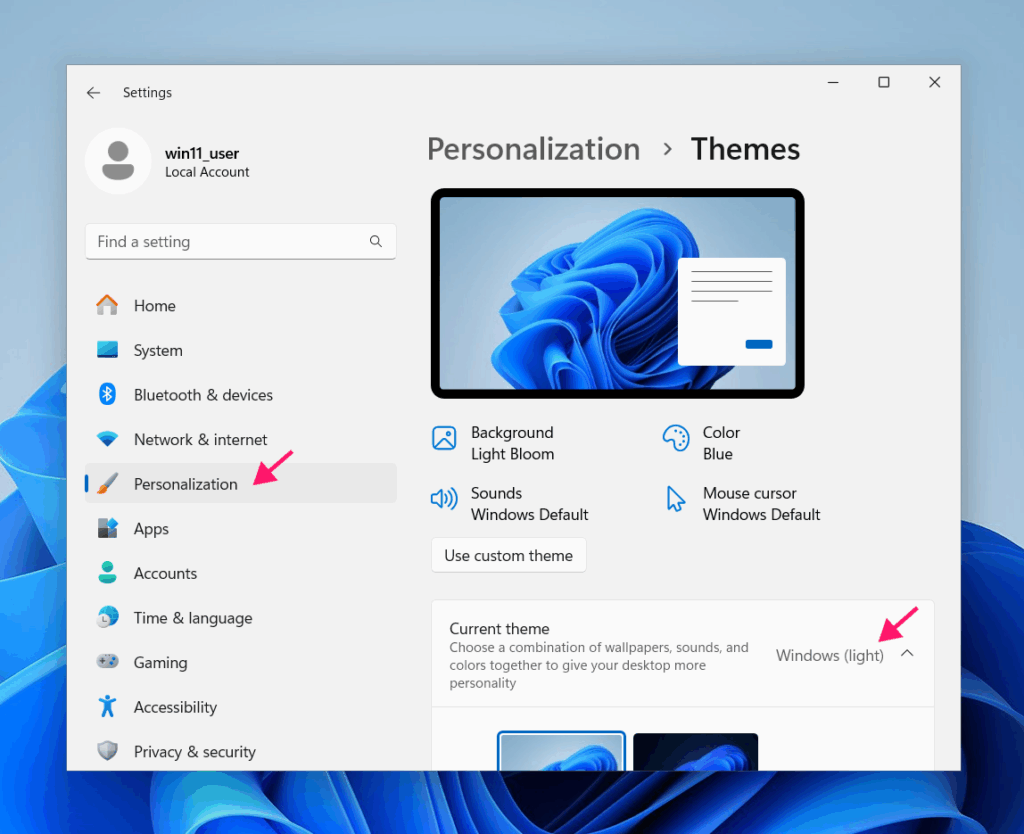Open Home settings page
This screenshot has height=834, width=1024.
240,305
